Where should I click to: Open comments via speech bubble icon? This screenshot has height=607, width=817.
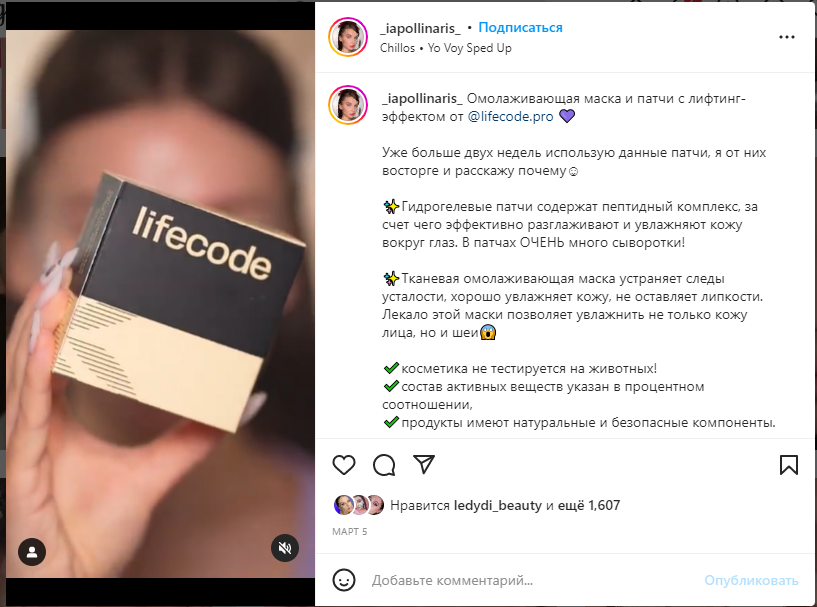[384, 465]
